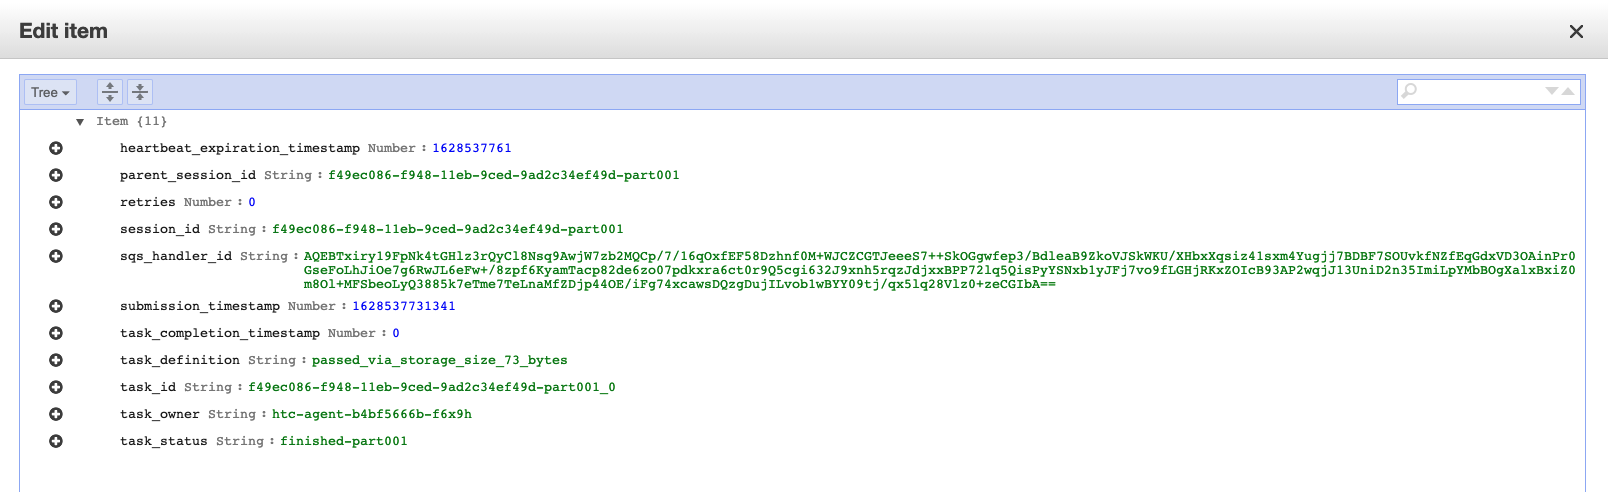The image size is (1608, 492).
Task: Click plus icon beside task_definition
Action: tap(56, 360)
